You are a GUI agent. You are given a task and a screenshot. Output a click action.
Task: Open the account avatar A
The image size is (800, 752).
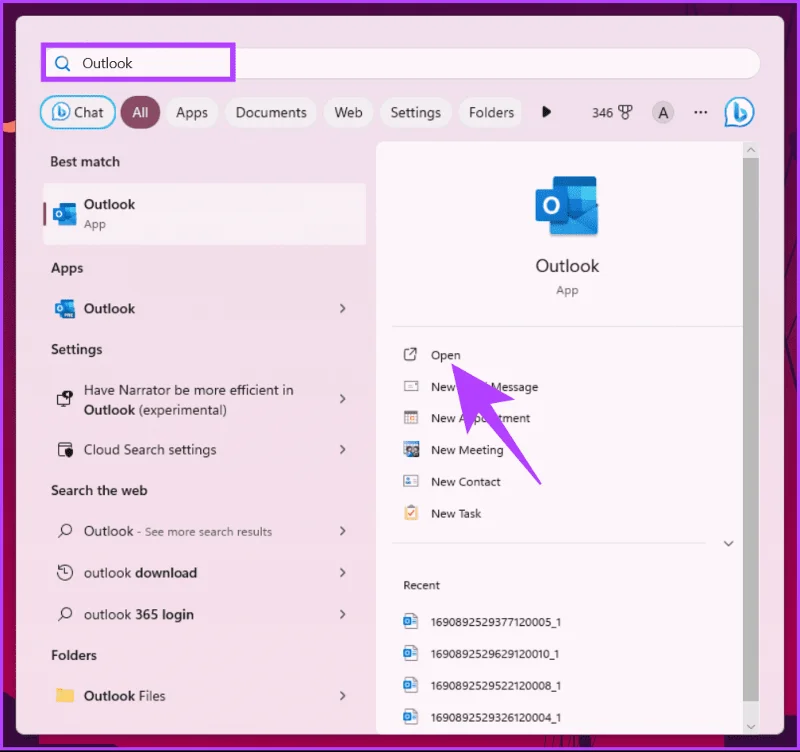663,112
